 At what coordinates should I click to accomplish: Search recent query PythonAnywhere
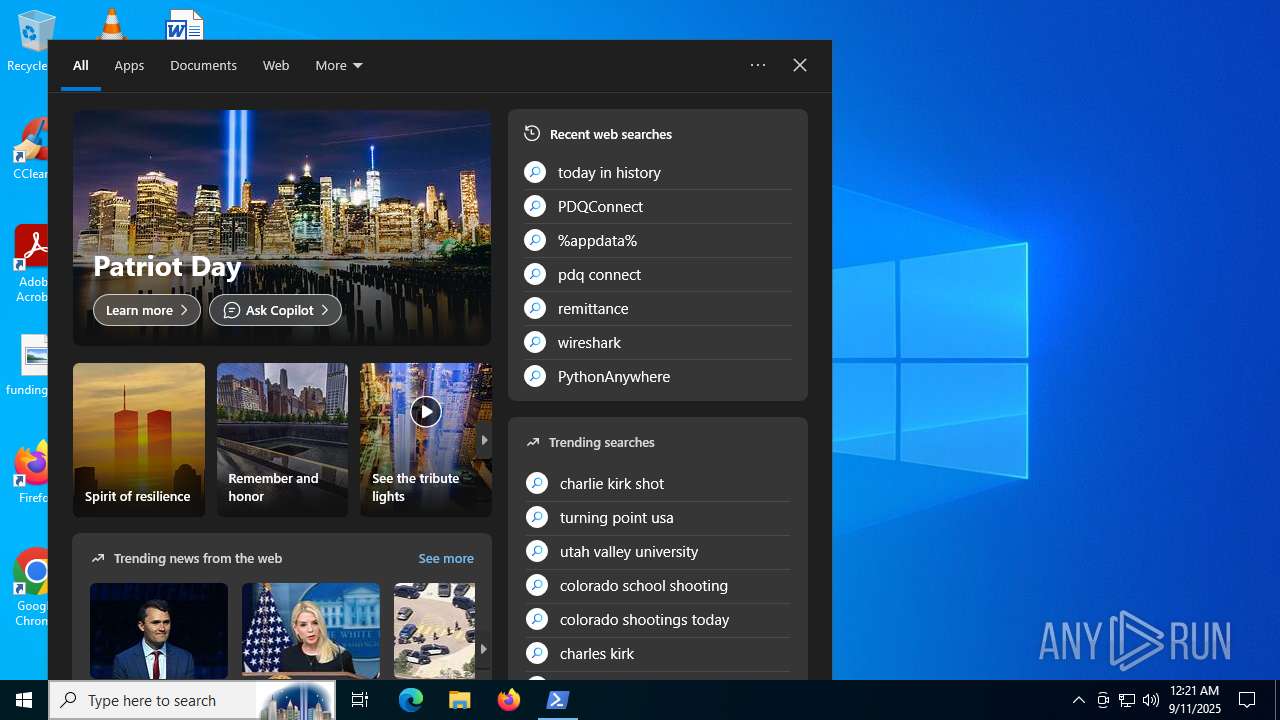[x=658, y=376]
